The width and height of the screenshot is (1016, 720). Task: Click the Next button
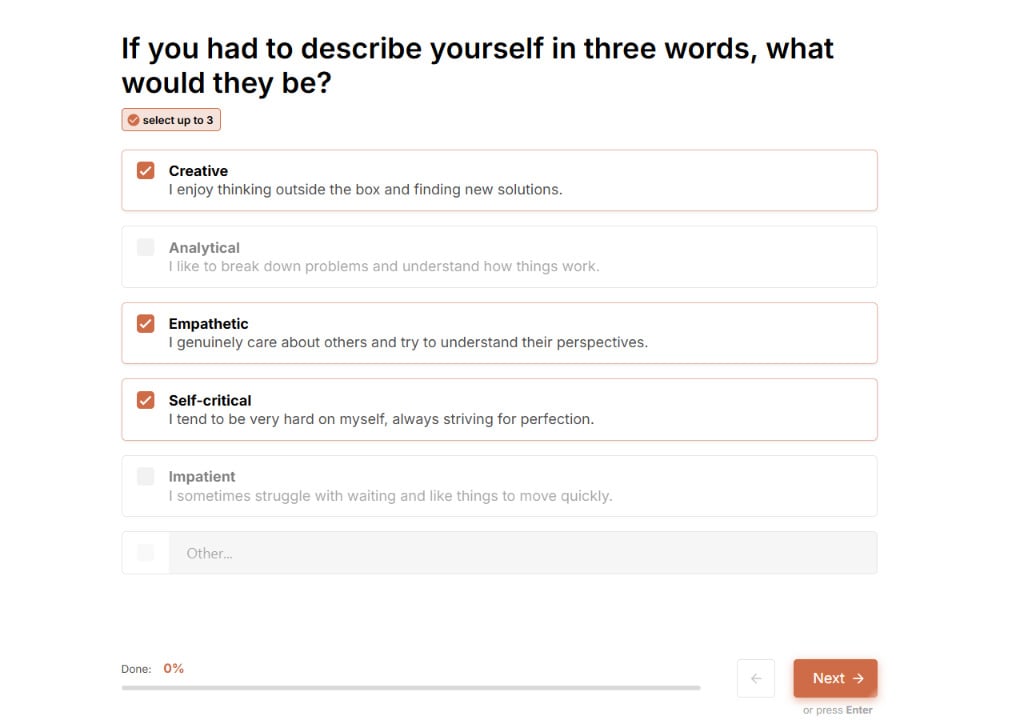(835, 678)
